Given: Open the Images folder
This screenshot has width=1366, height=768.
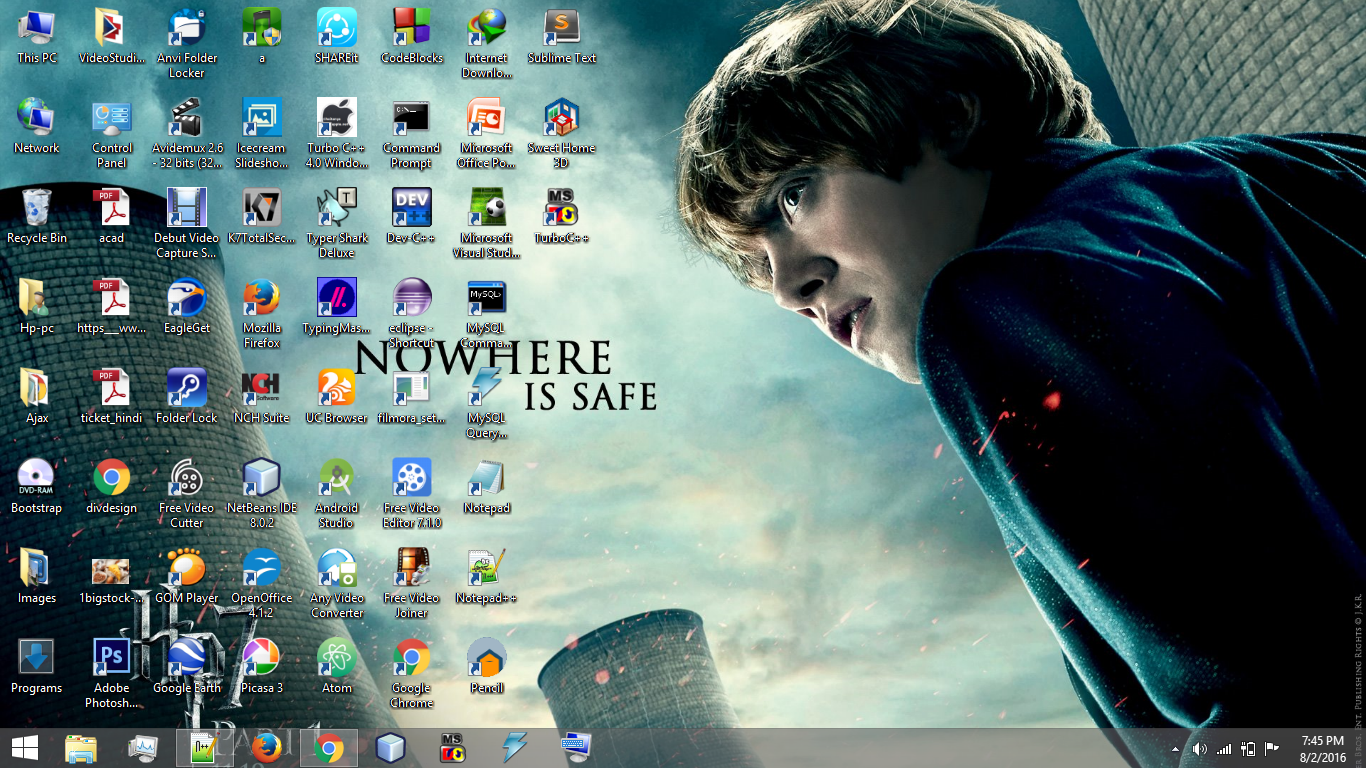Looking at the screenshot, I should pos(37,577).
